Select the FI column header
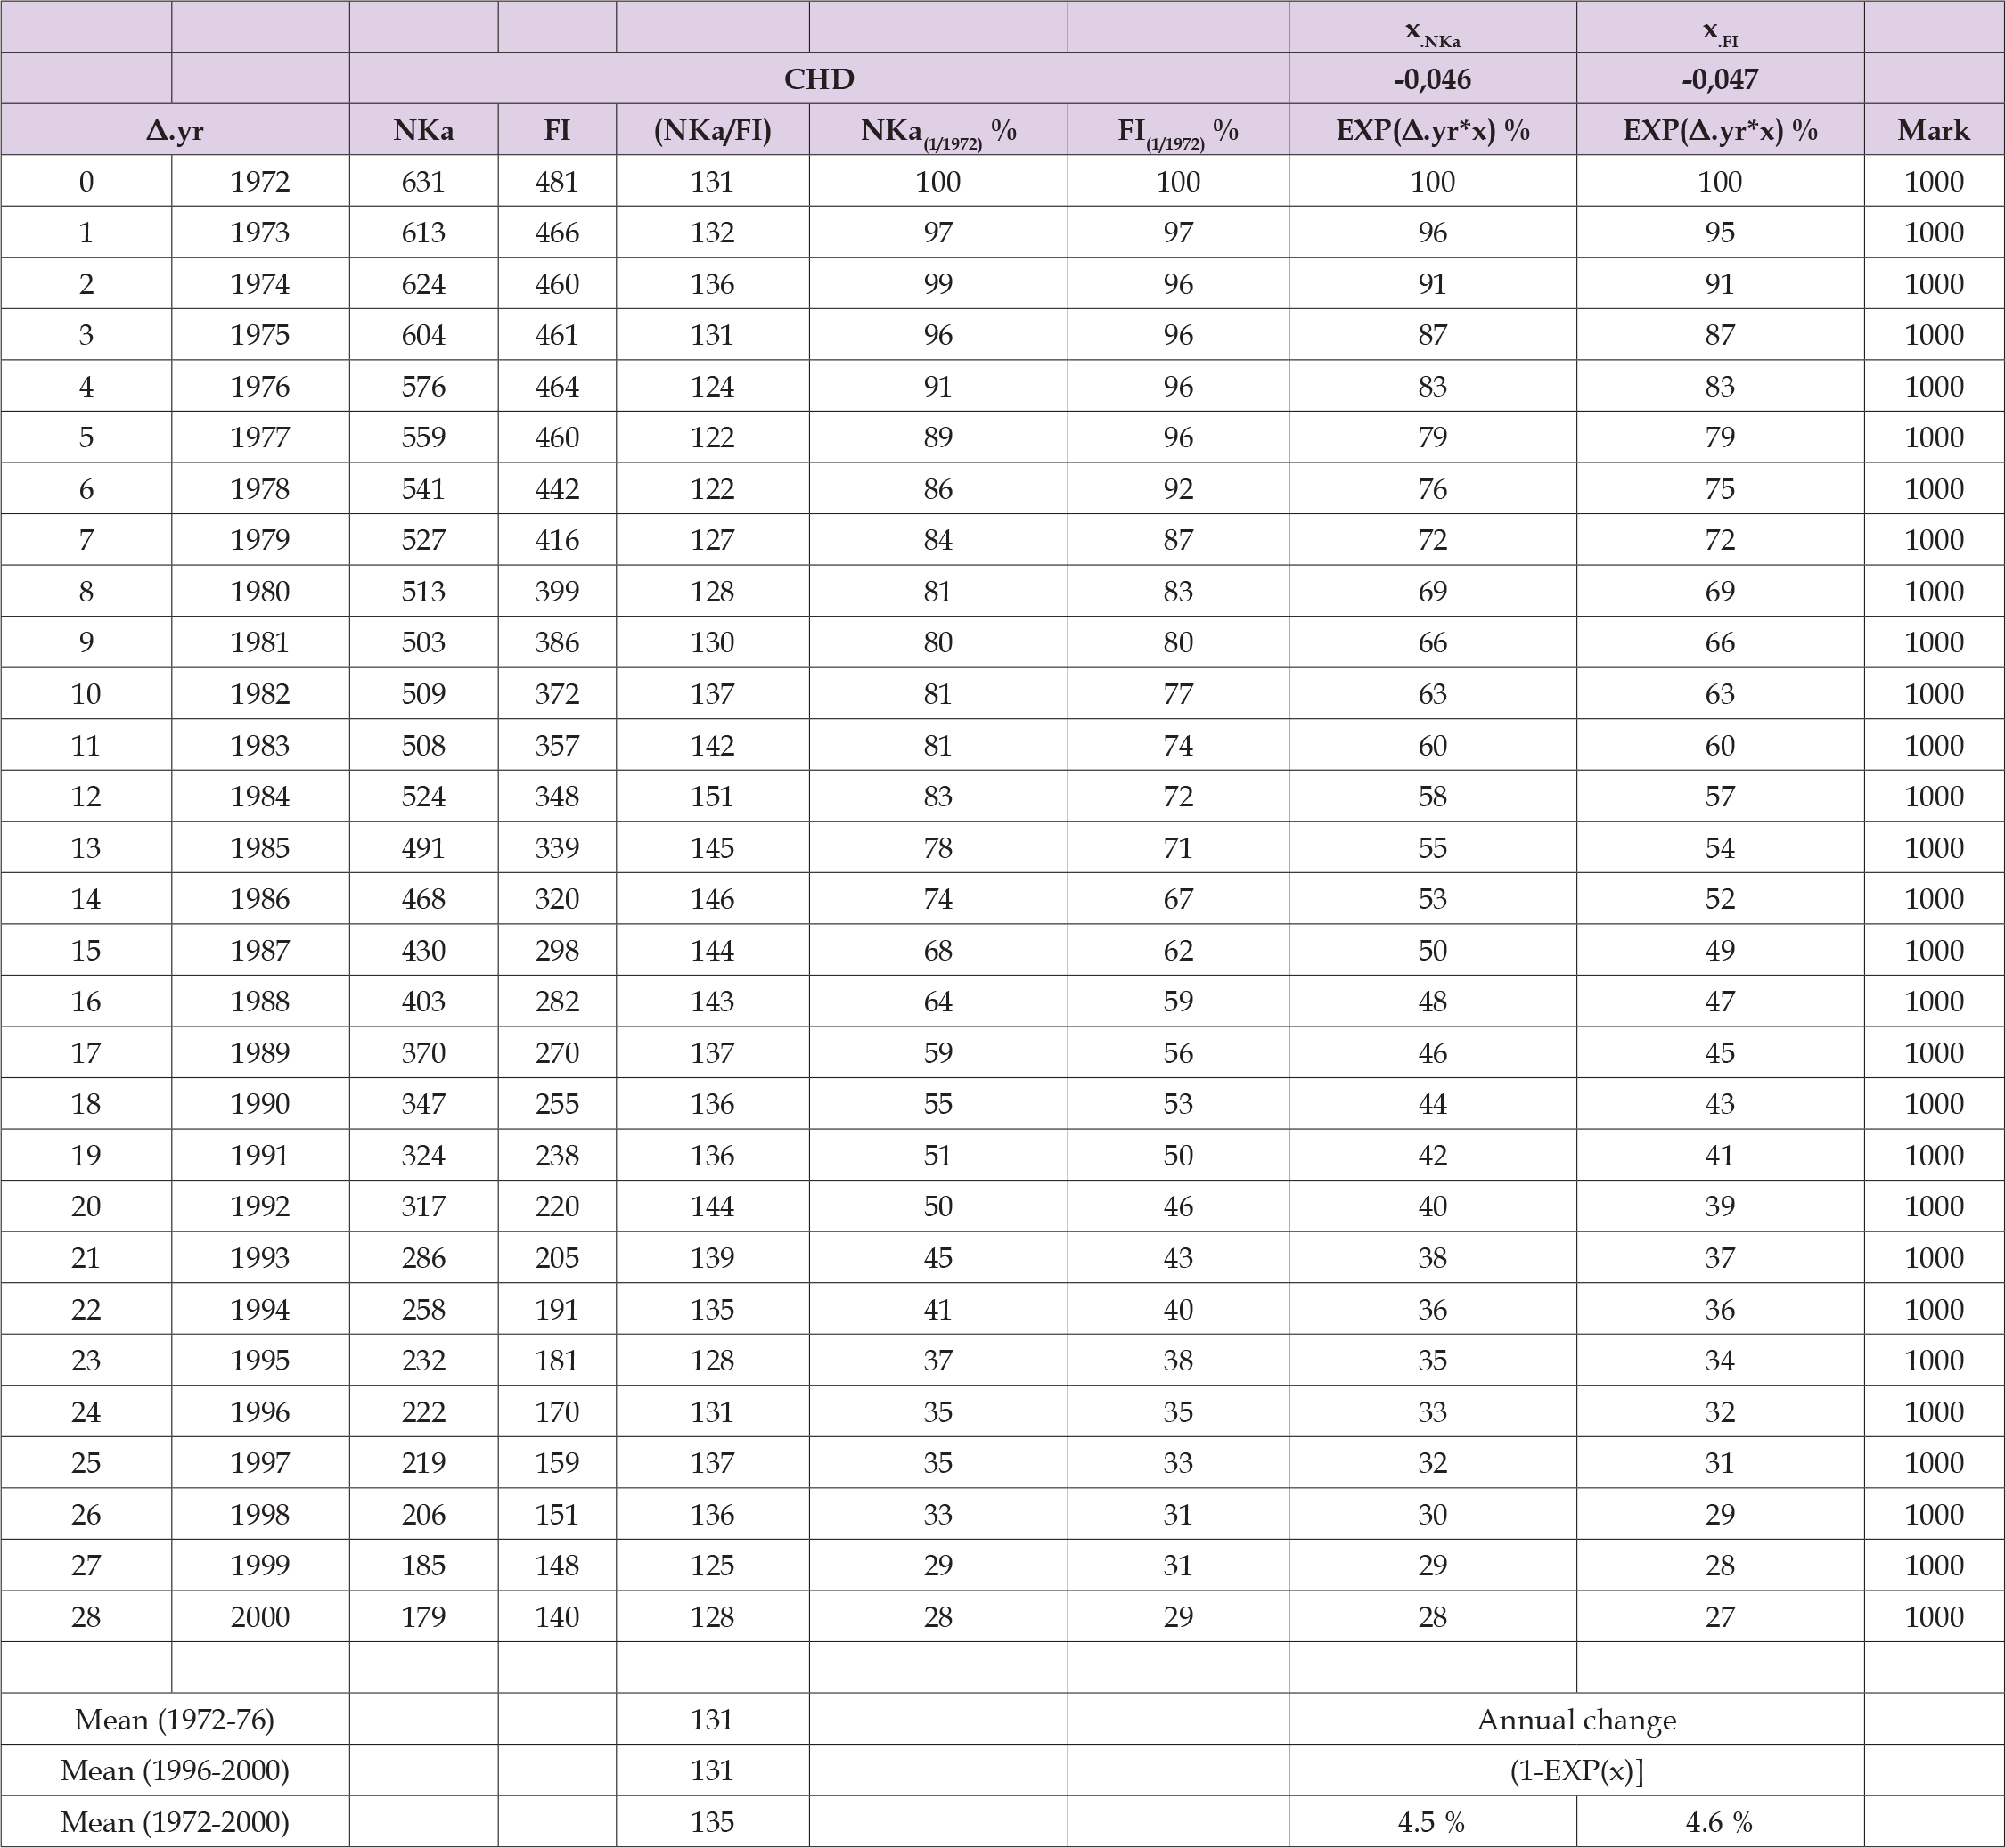This screenshot has width=2005, height=1848. [556, 129]
